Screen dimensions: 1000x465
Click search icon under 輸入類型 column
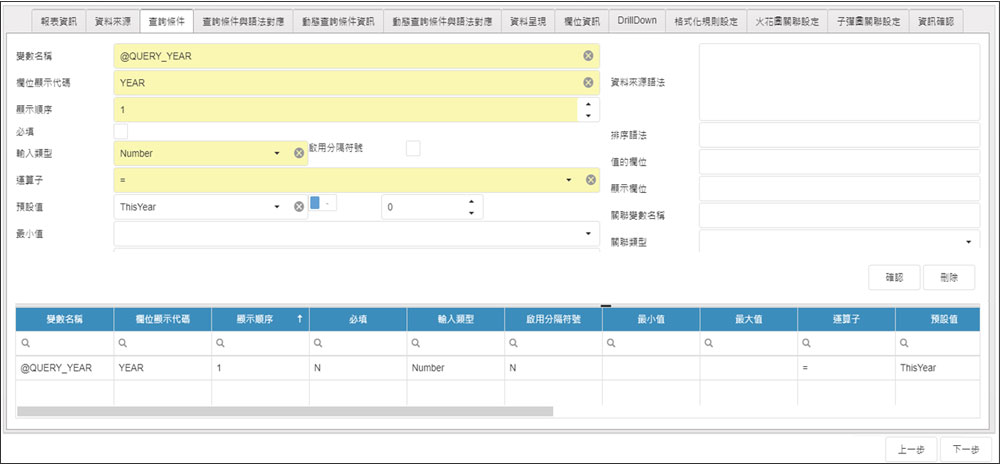click(x=416, y=344)
